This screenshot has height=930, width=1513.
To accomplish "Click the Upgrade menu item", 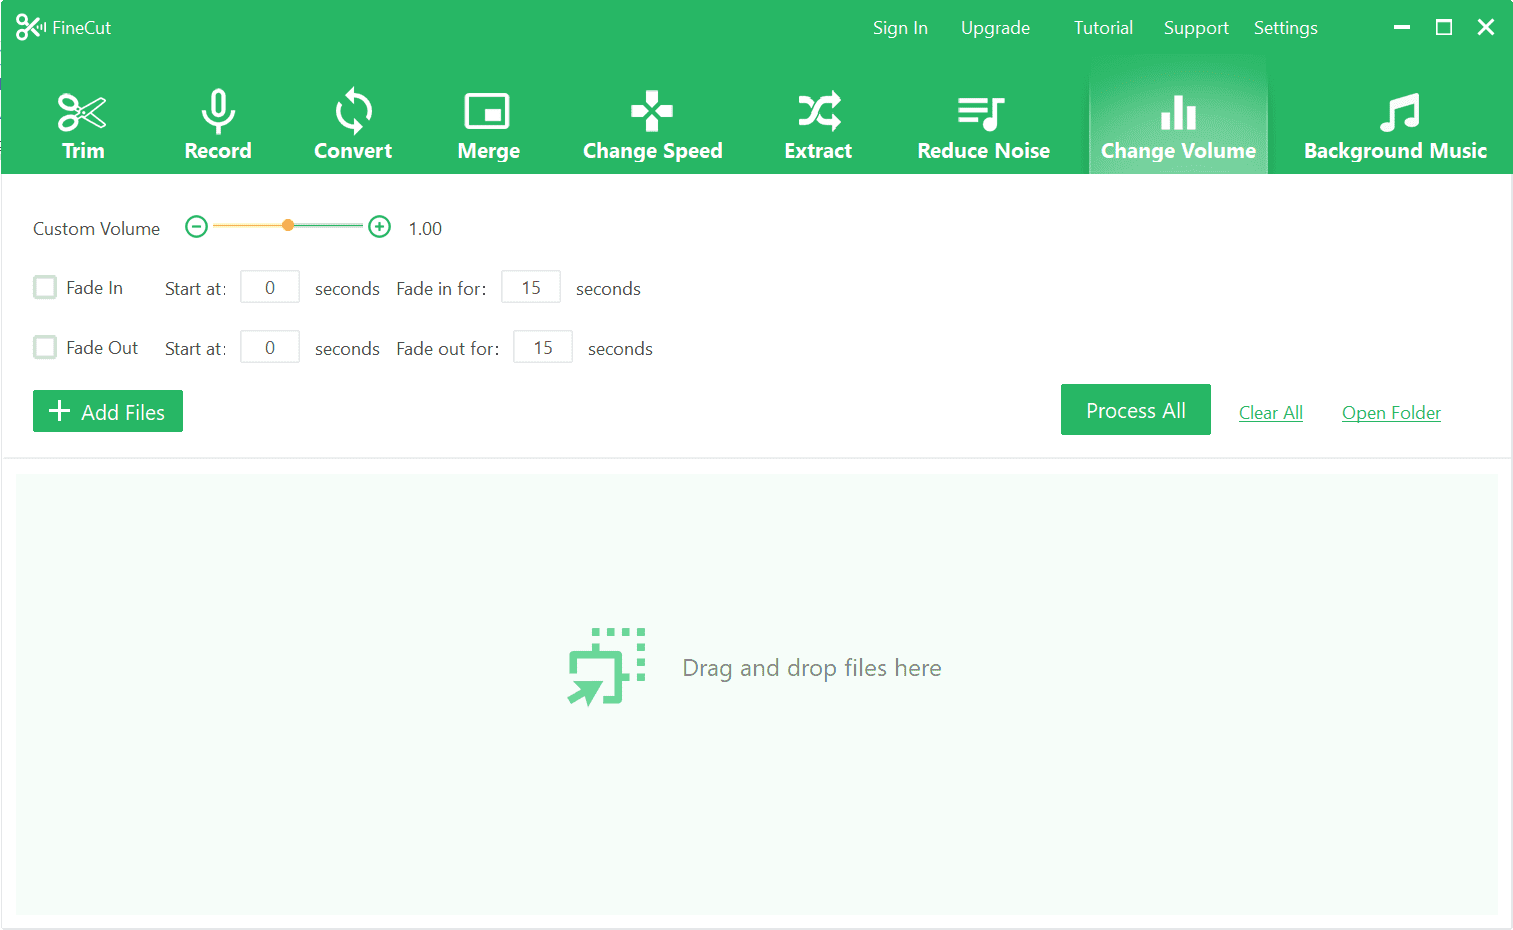I will [995, 28].
